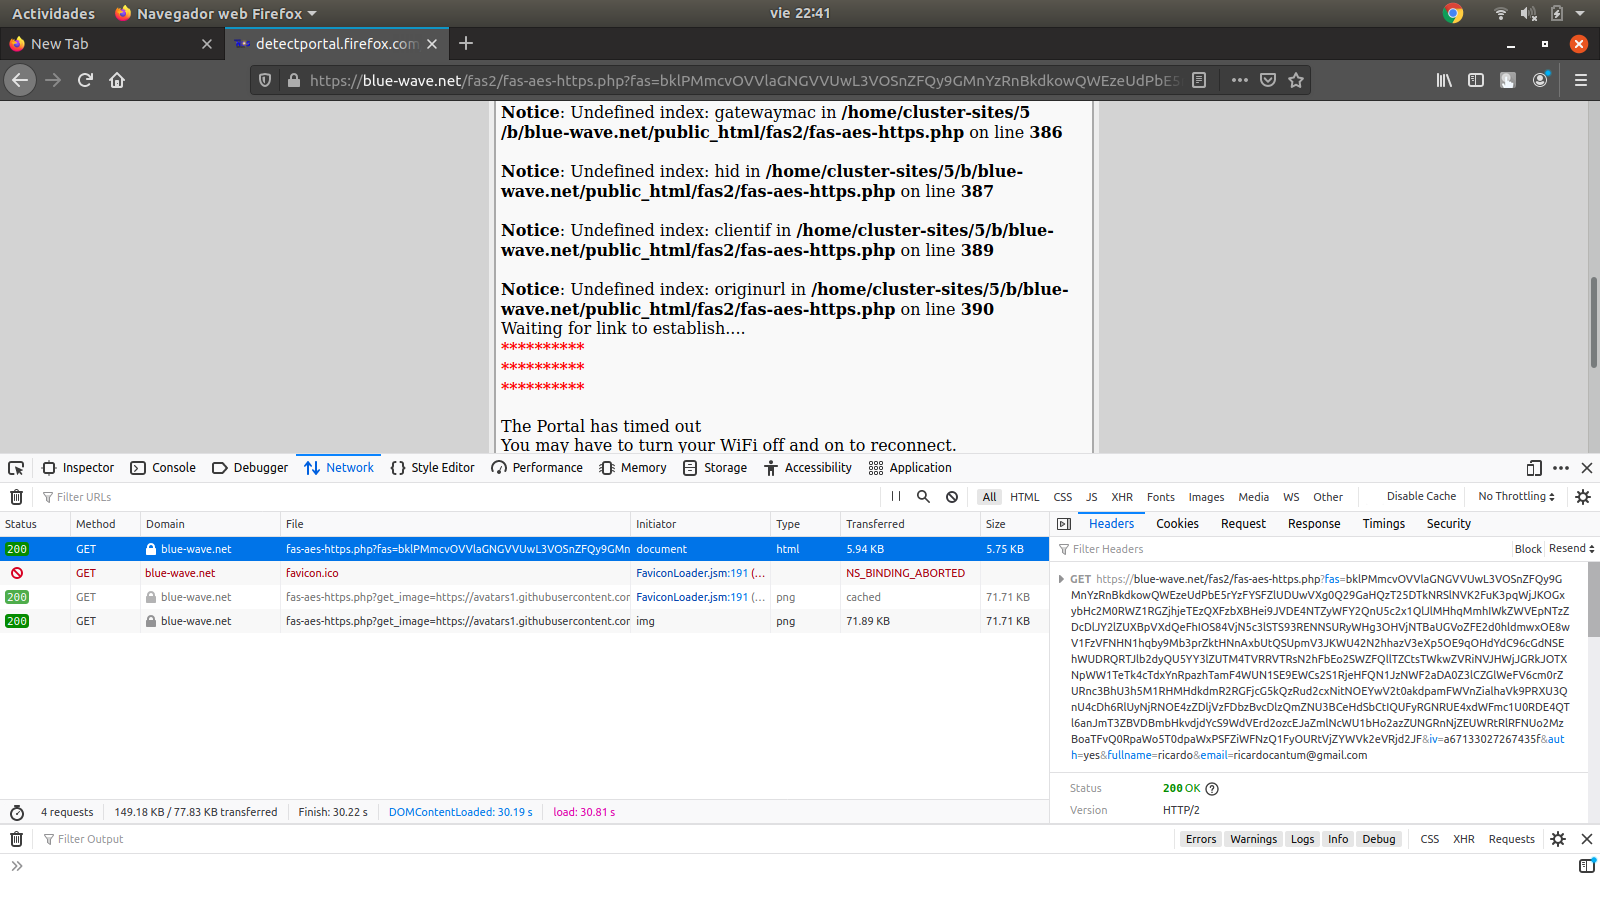Open DevTools settings gear icon
Screen dimensions: 1600x900
(x=1582, y=497)
